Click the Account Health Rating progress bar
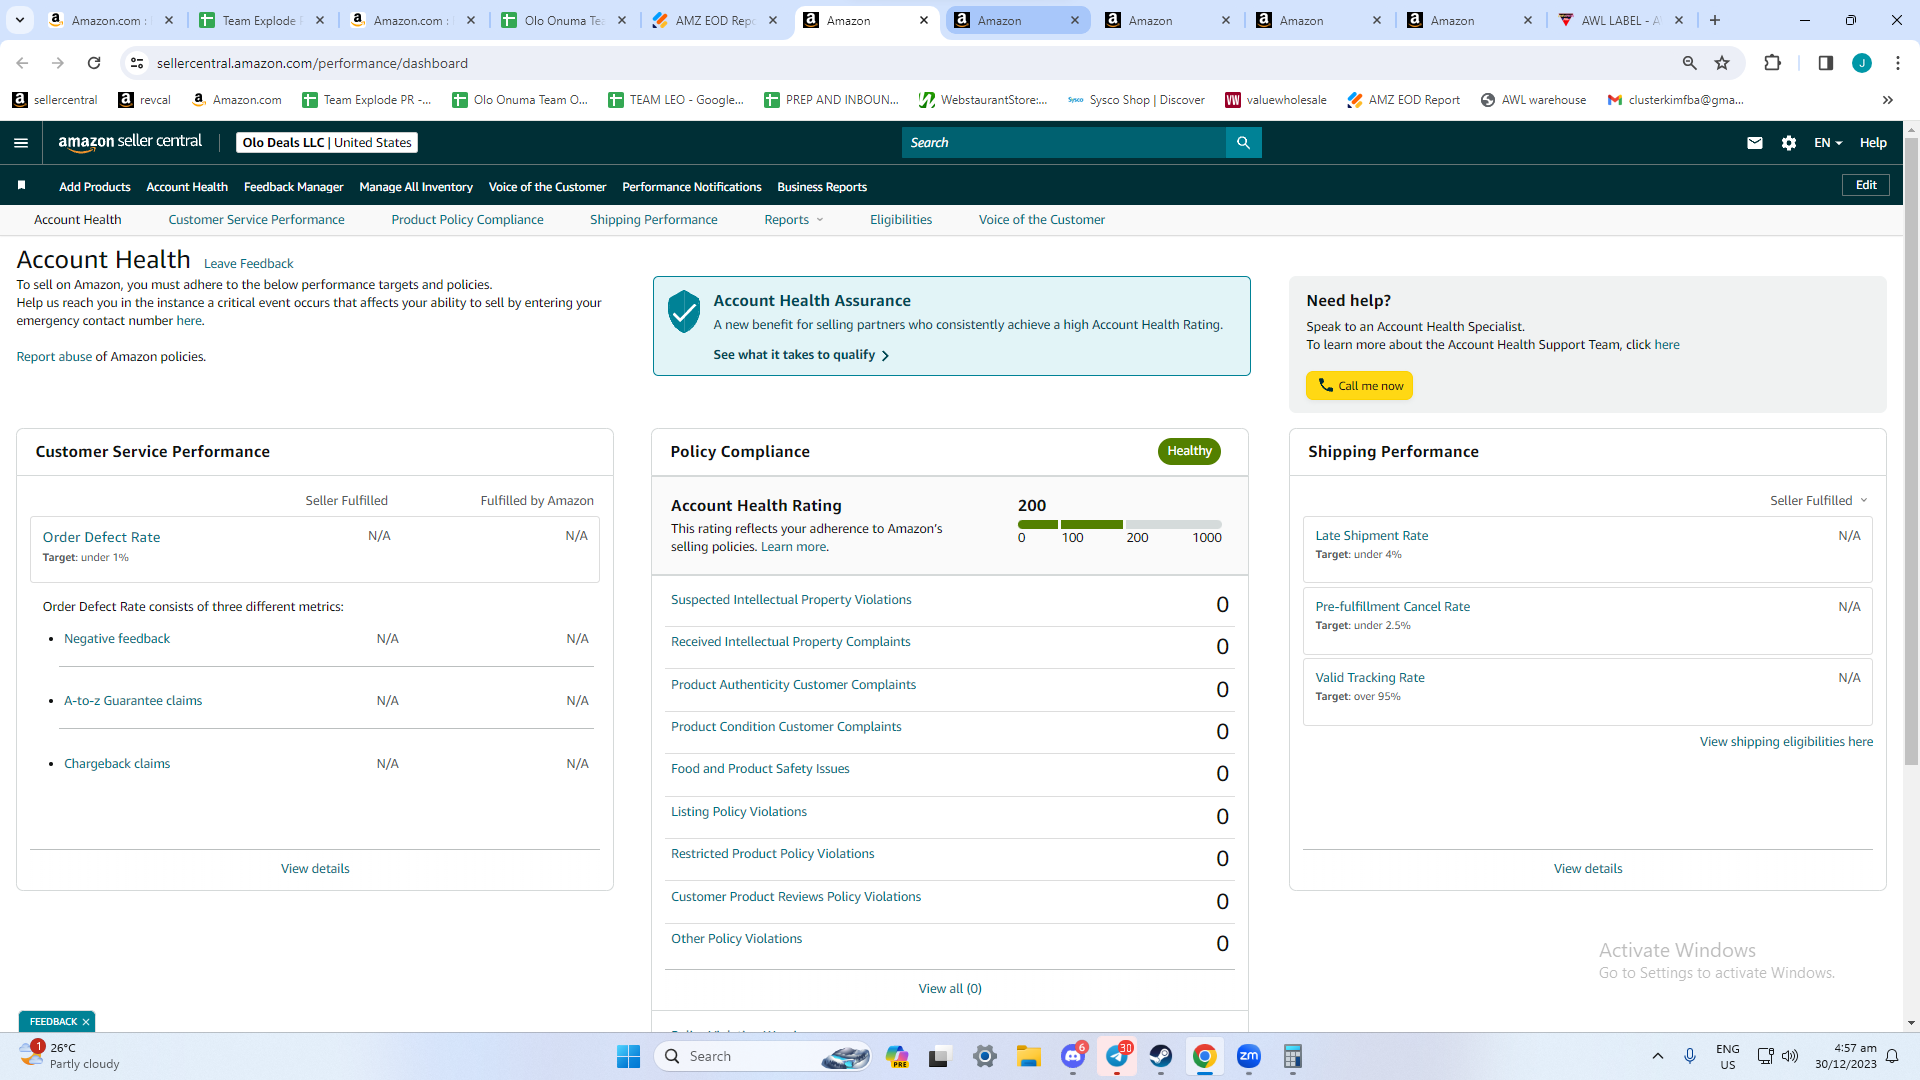Screen dimensions: 1920x1080 pos(1119,524)
